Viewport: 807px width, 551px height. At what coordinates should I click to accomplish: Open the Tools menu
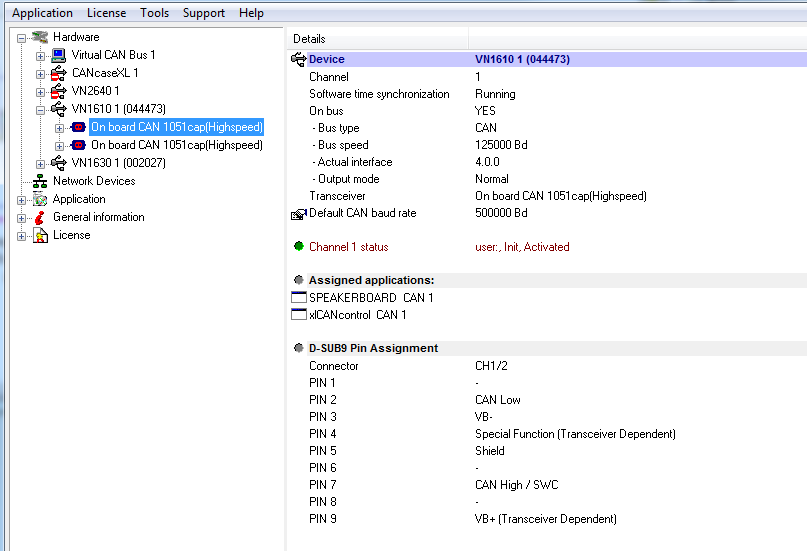[x=154, y=13]
